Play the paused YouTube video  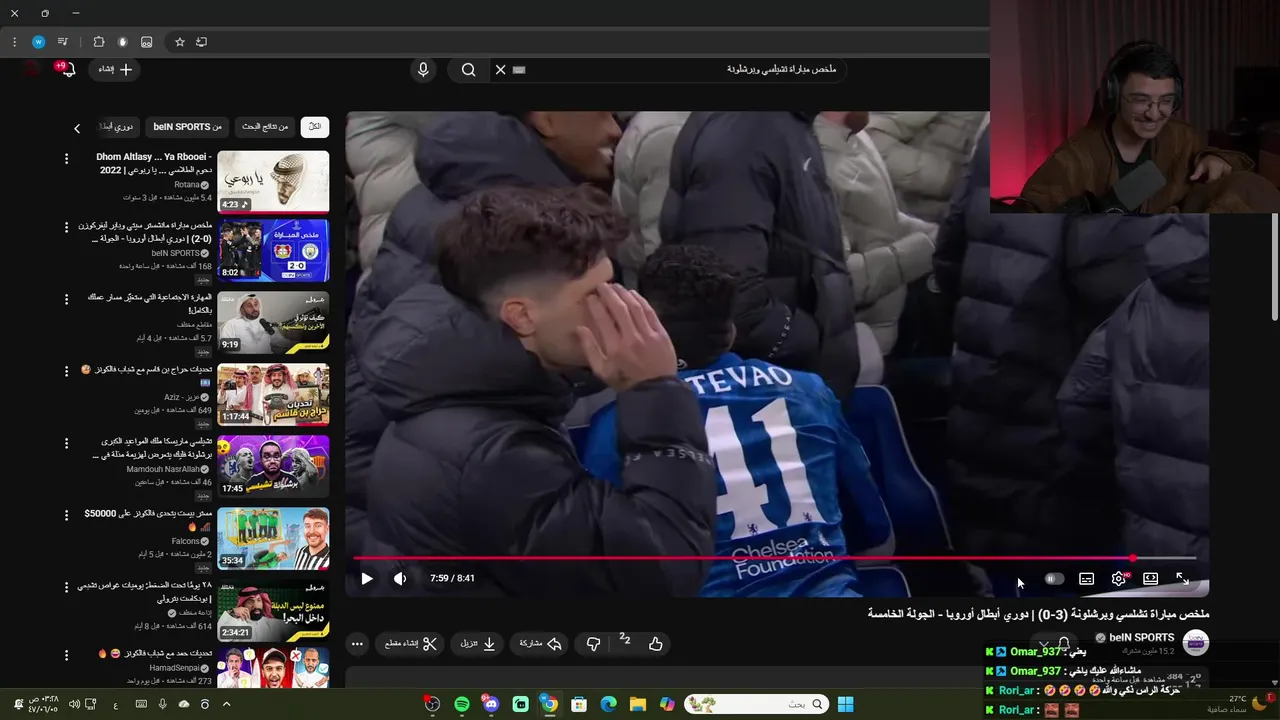[367, 578]
